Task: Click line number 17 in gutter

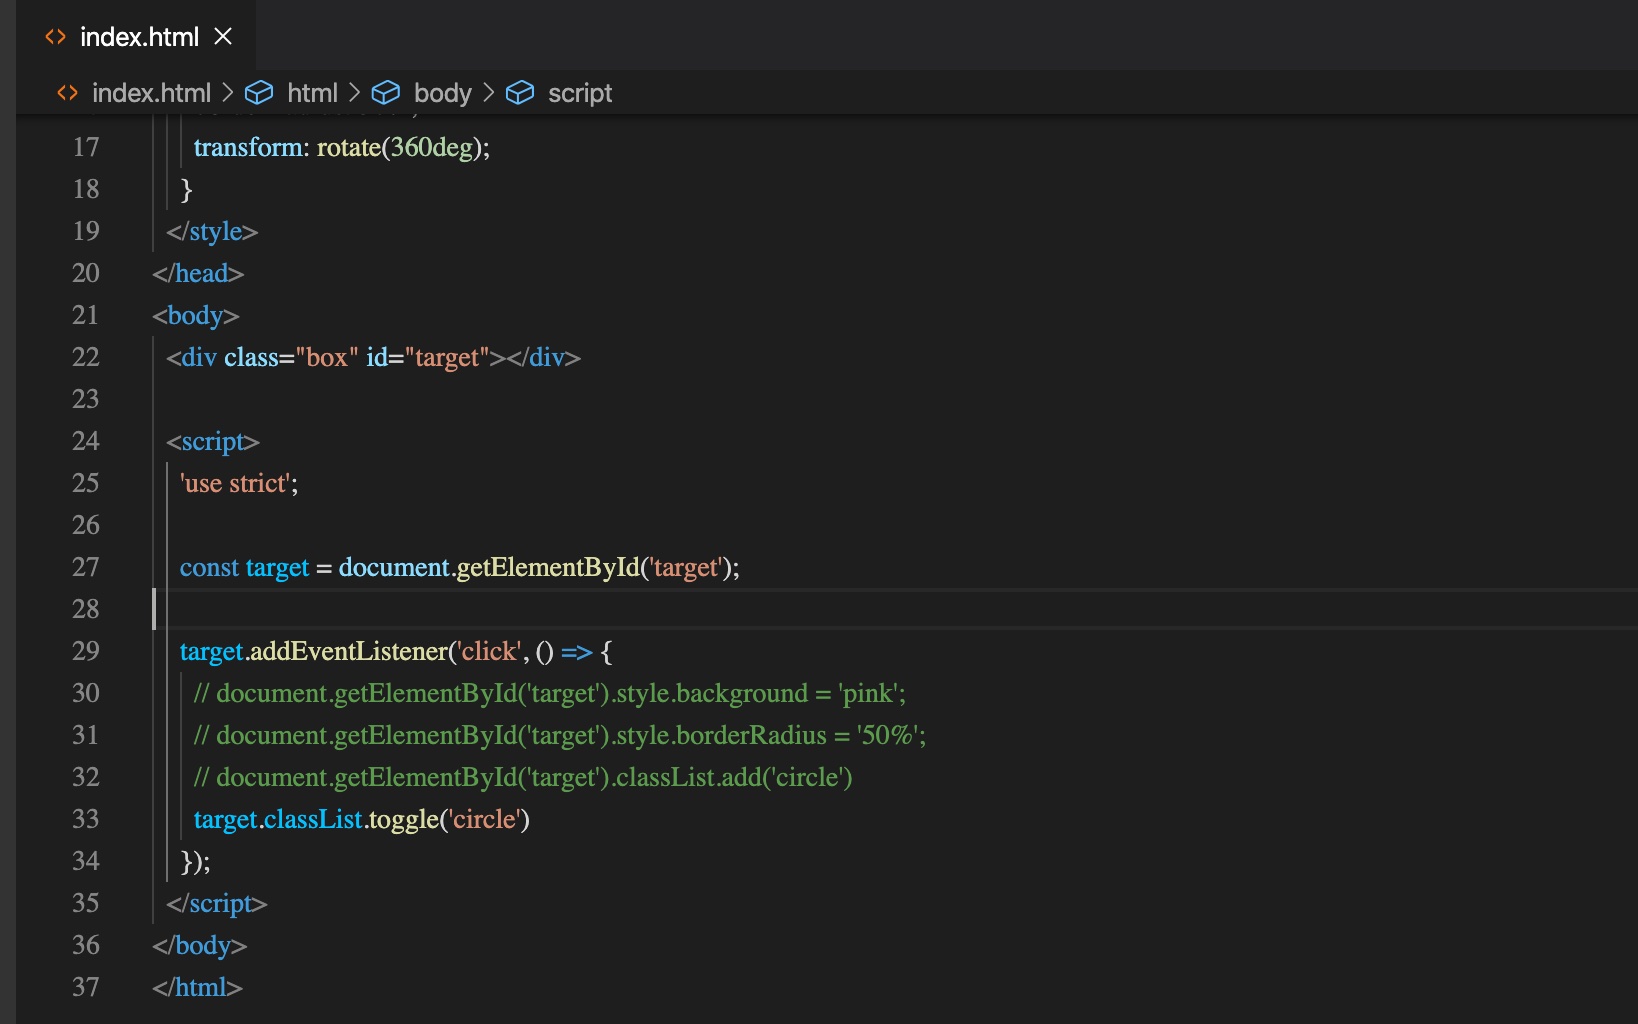Action: (86, 147)
